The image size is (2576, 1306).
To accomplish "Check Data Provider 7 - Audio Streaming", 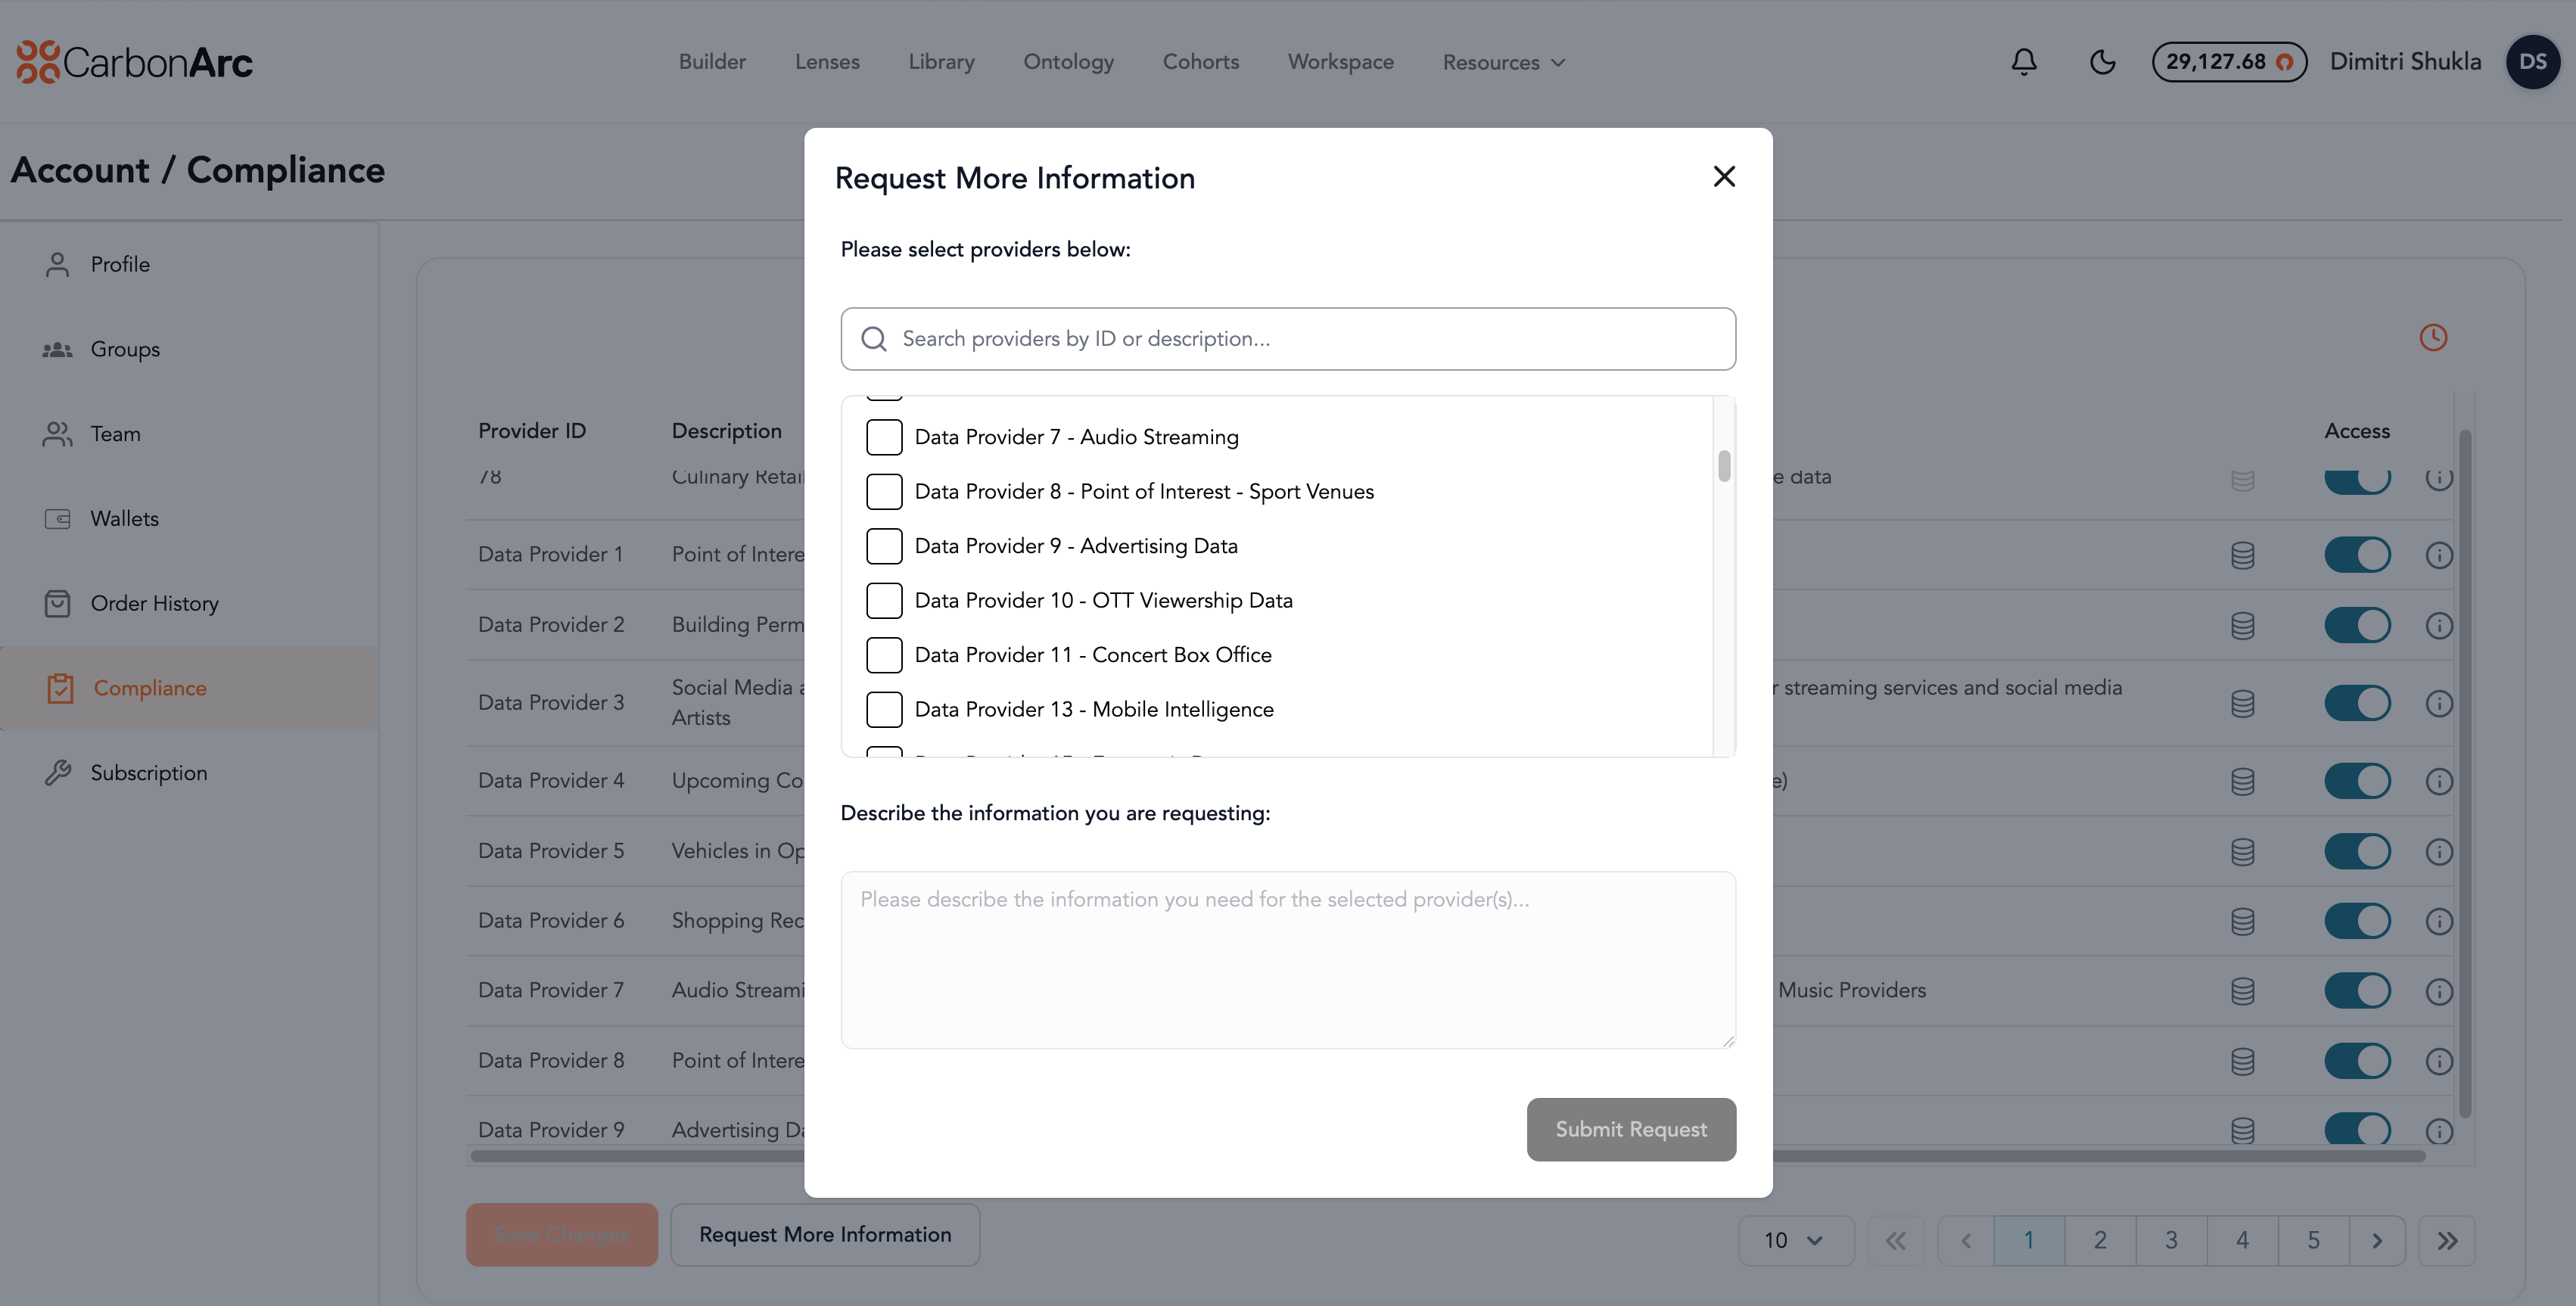I will coord(884,437).
